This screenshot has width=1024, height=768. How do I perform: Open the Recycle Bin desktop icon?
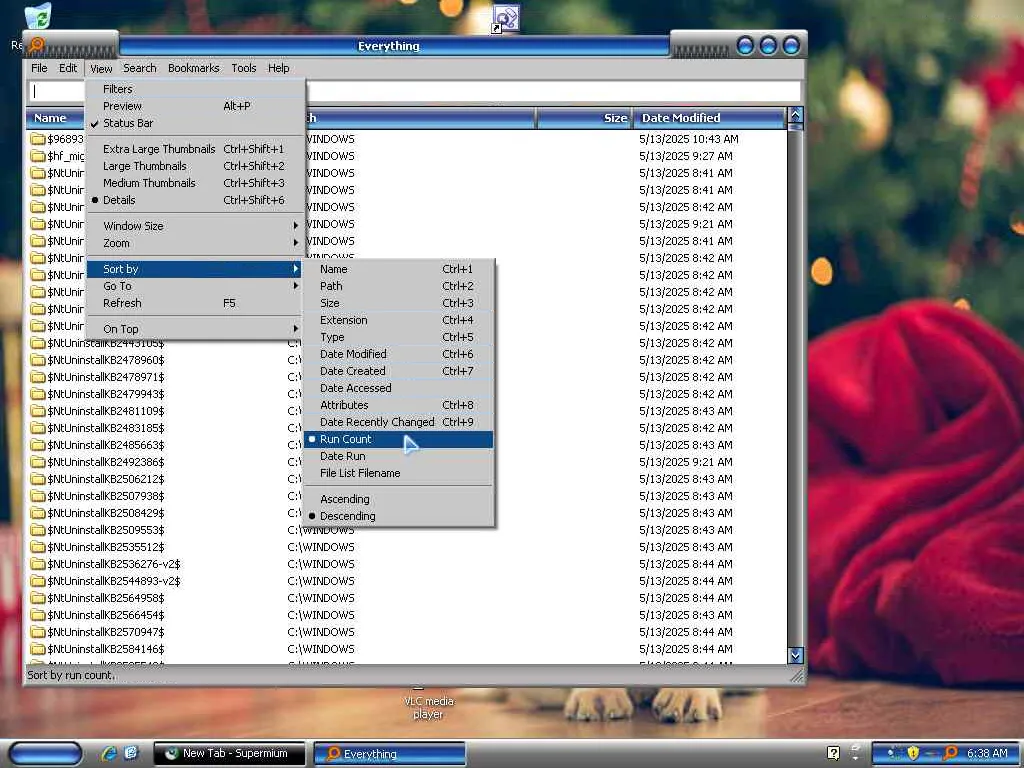39,16
